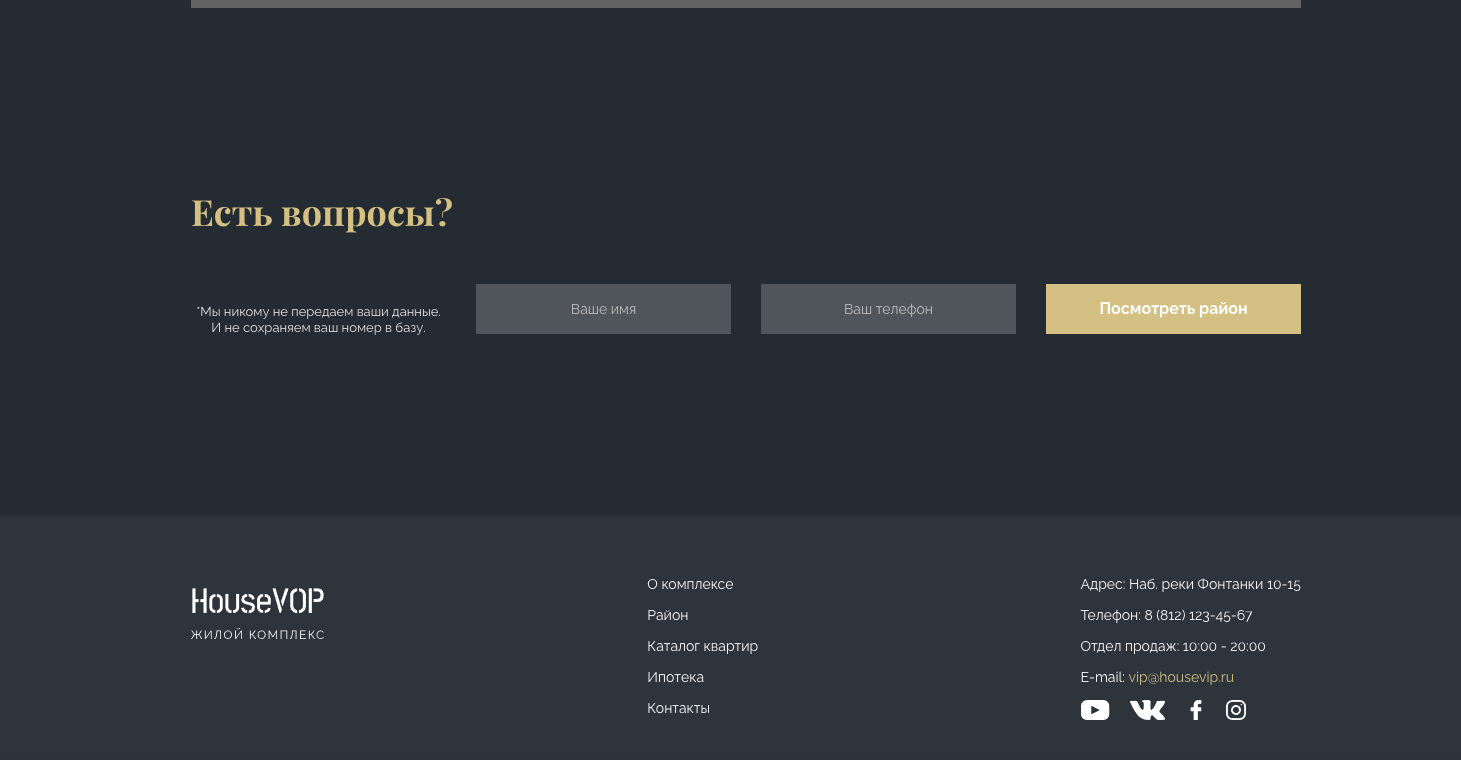This screenshot has width=1461, height=760.
Task: Open Каталог квартир in footer menu
Action: click(x=702, y=646)
